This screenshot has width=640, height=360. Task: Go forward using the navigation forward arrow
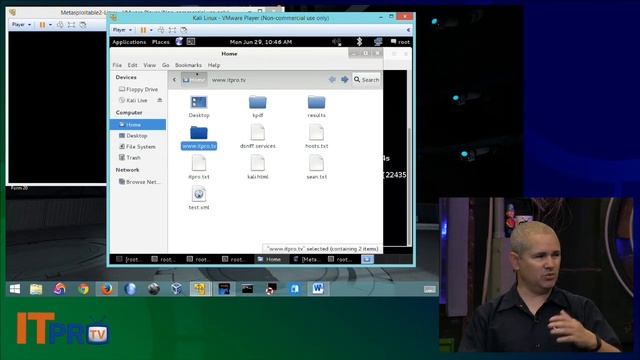pos(345,80)
